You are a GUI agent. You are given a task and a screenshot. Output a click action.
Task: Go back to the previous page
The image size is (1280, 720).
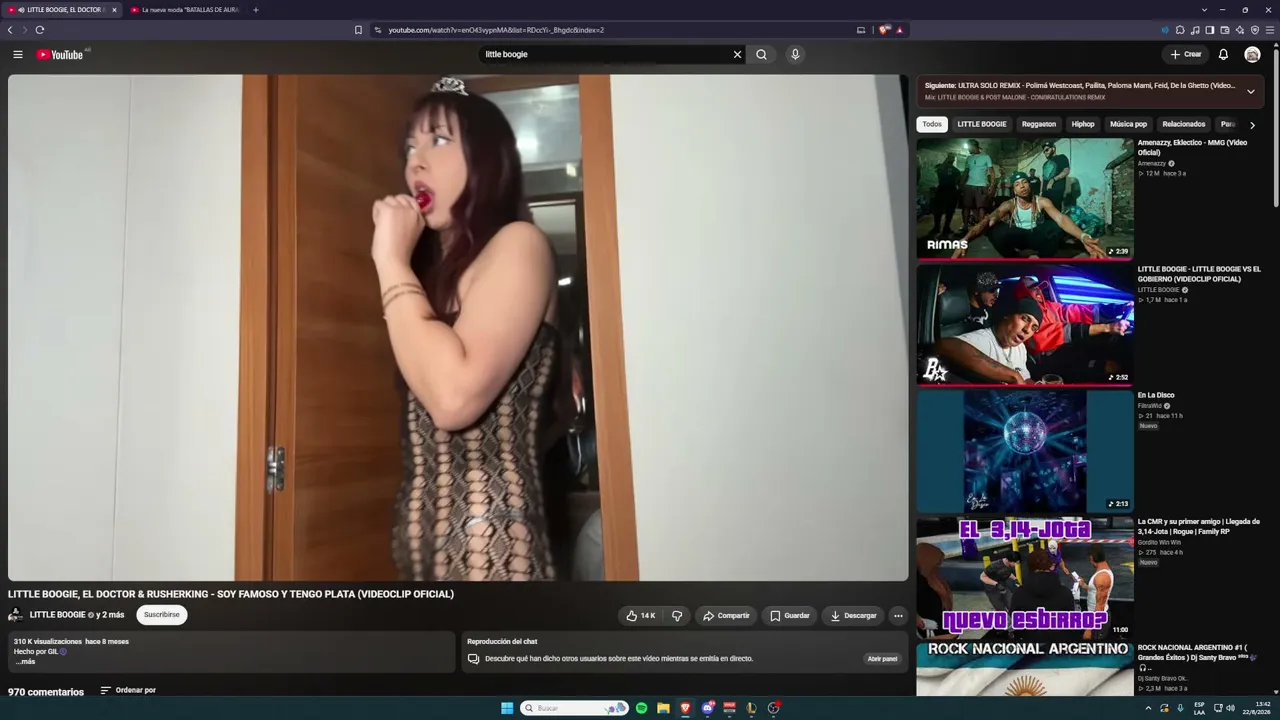tap(10, 30)
